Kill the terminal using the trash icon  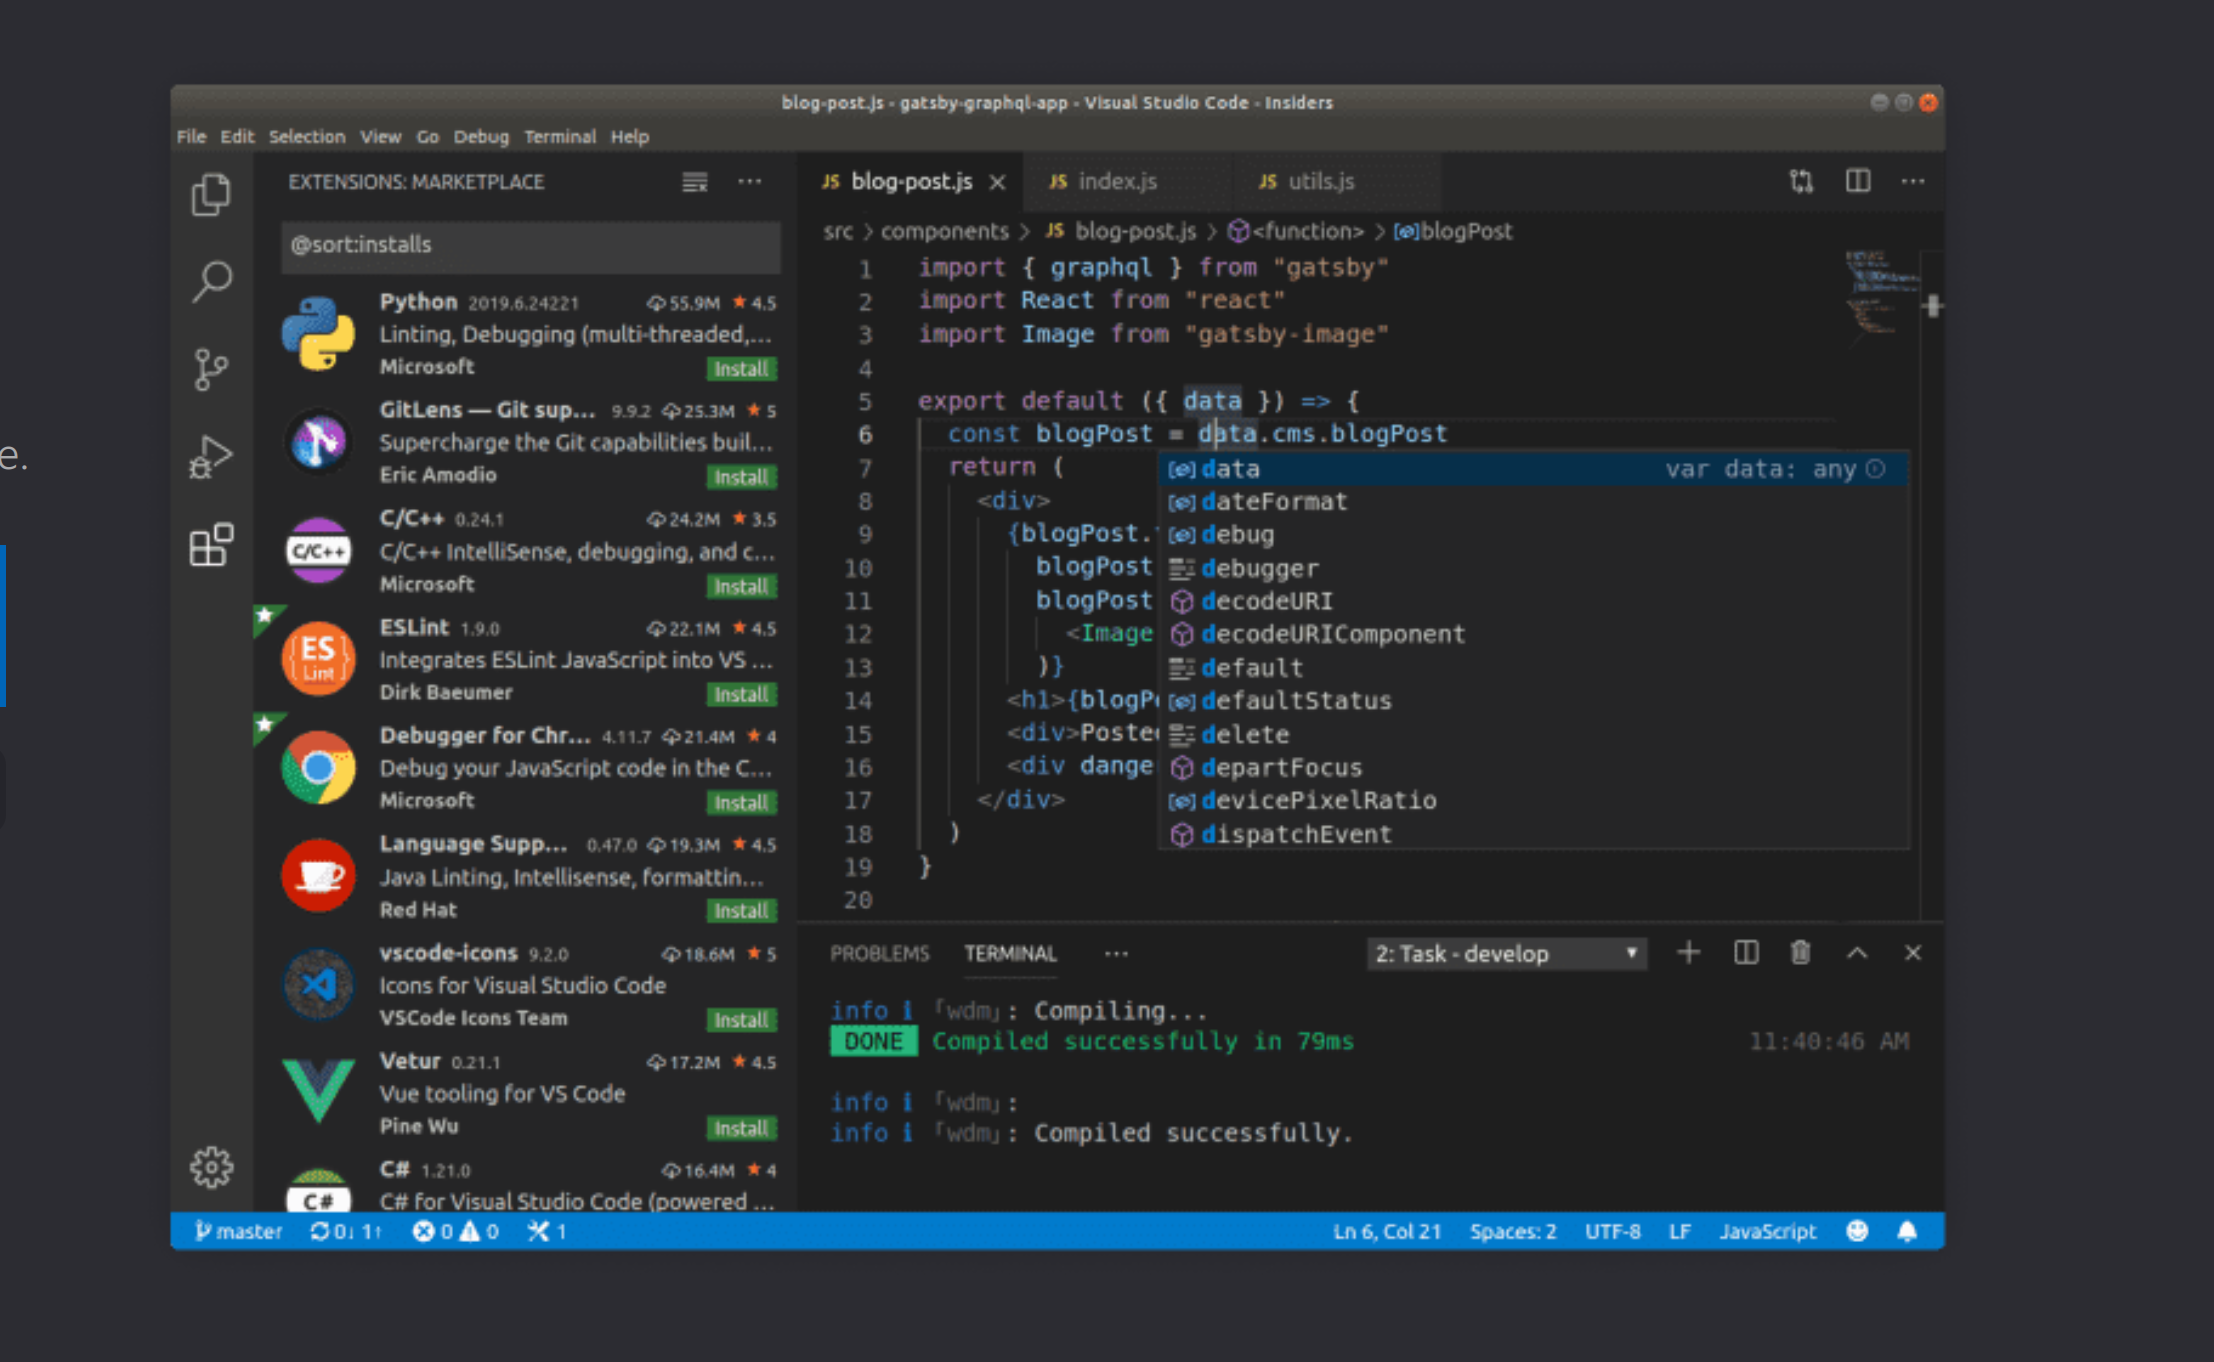click(1800, 952)
